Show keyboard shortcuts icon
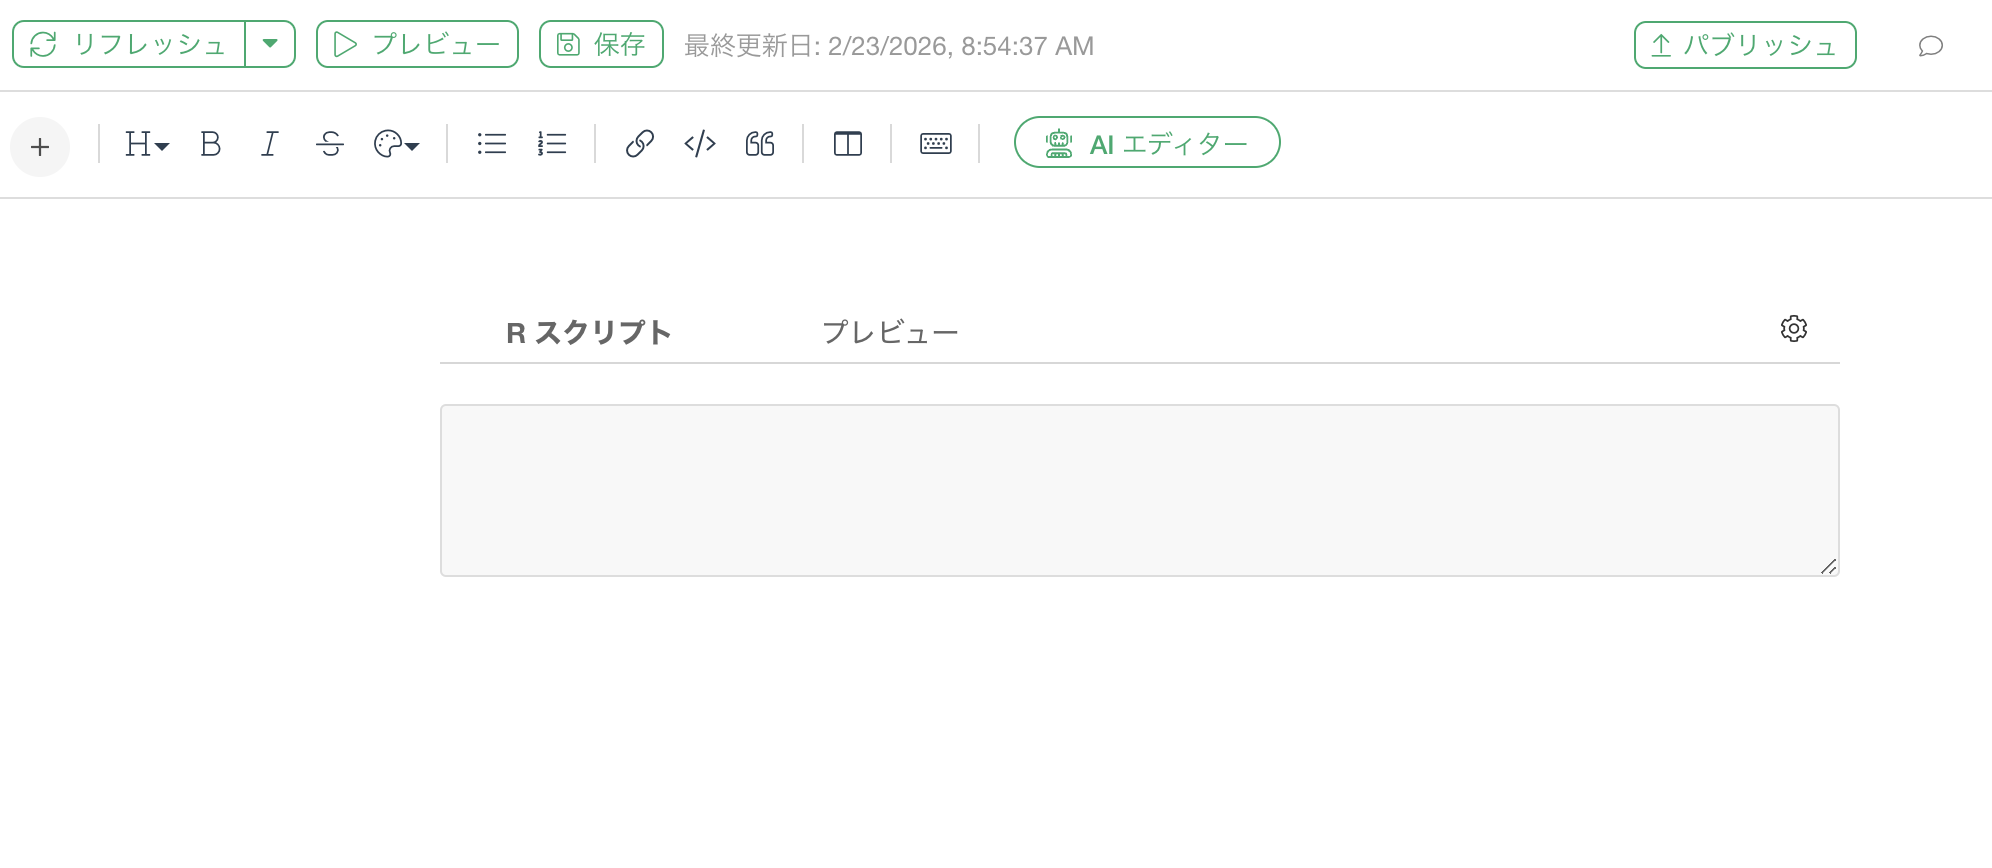The image size is (1992, 868). pos(936,144)
